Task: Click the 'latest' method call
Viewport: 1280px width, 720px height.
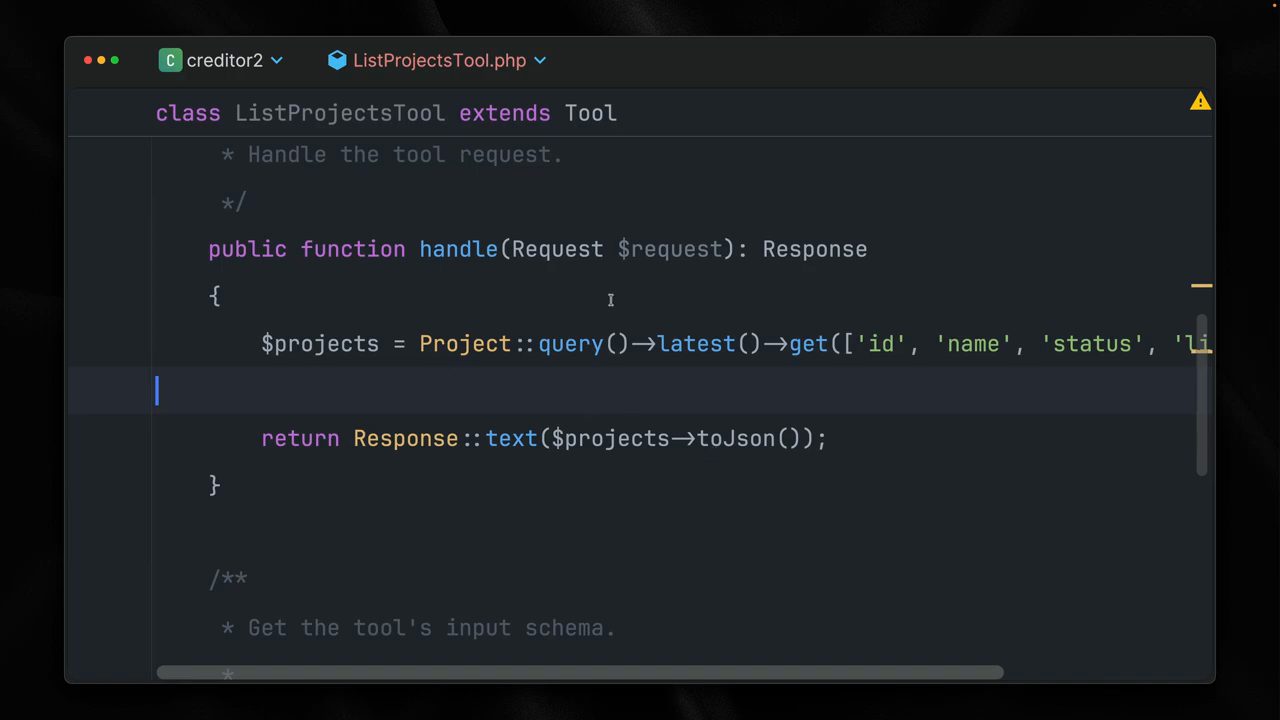Action: click(x=697, y=344)
